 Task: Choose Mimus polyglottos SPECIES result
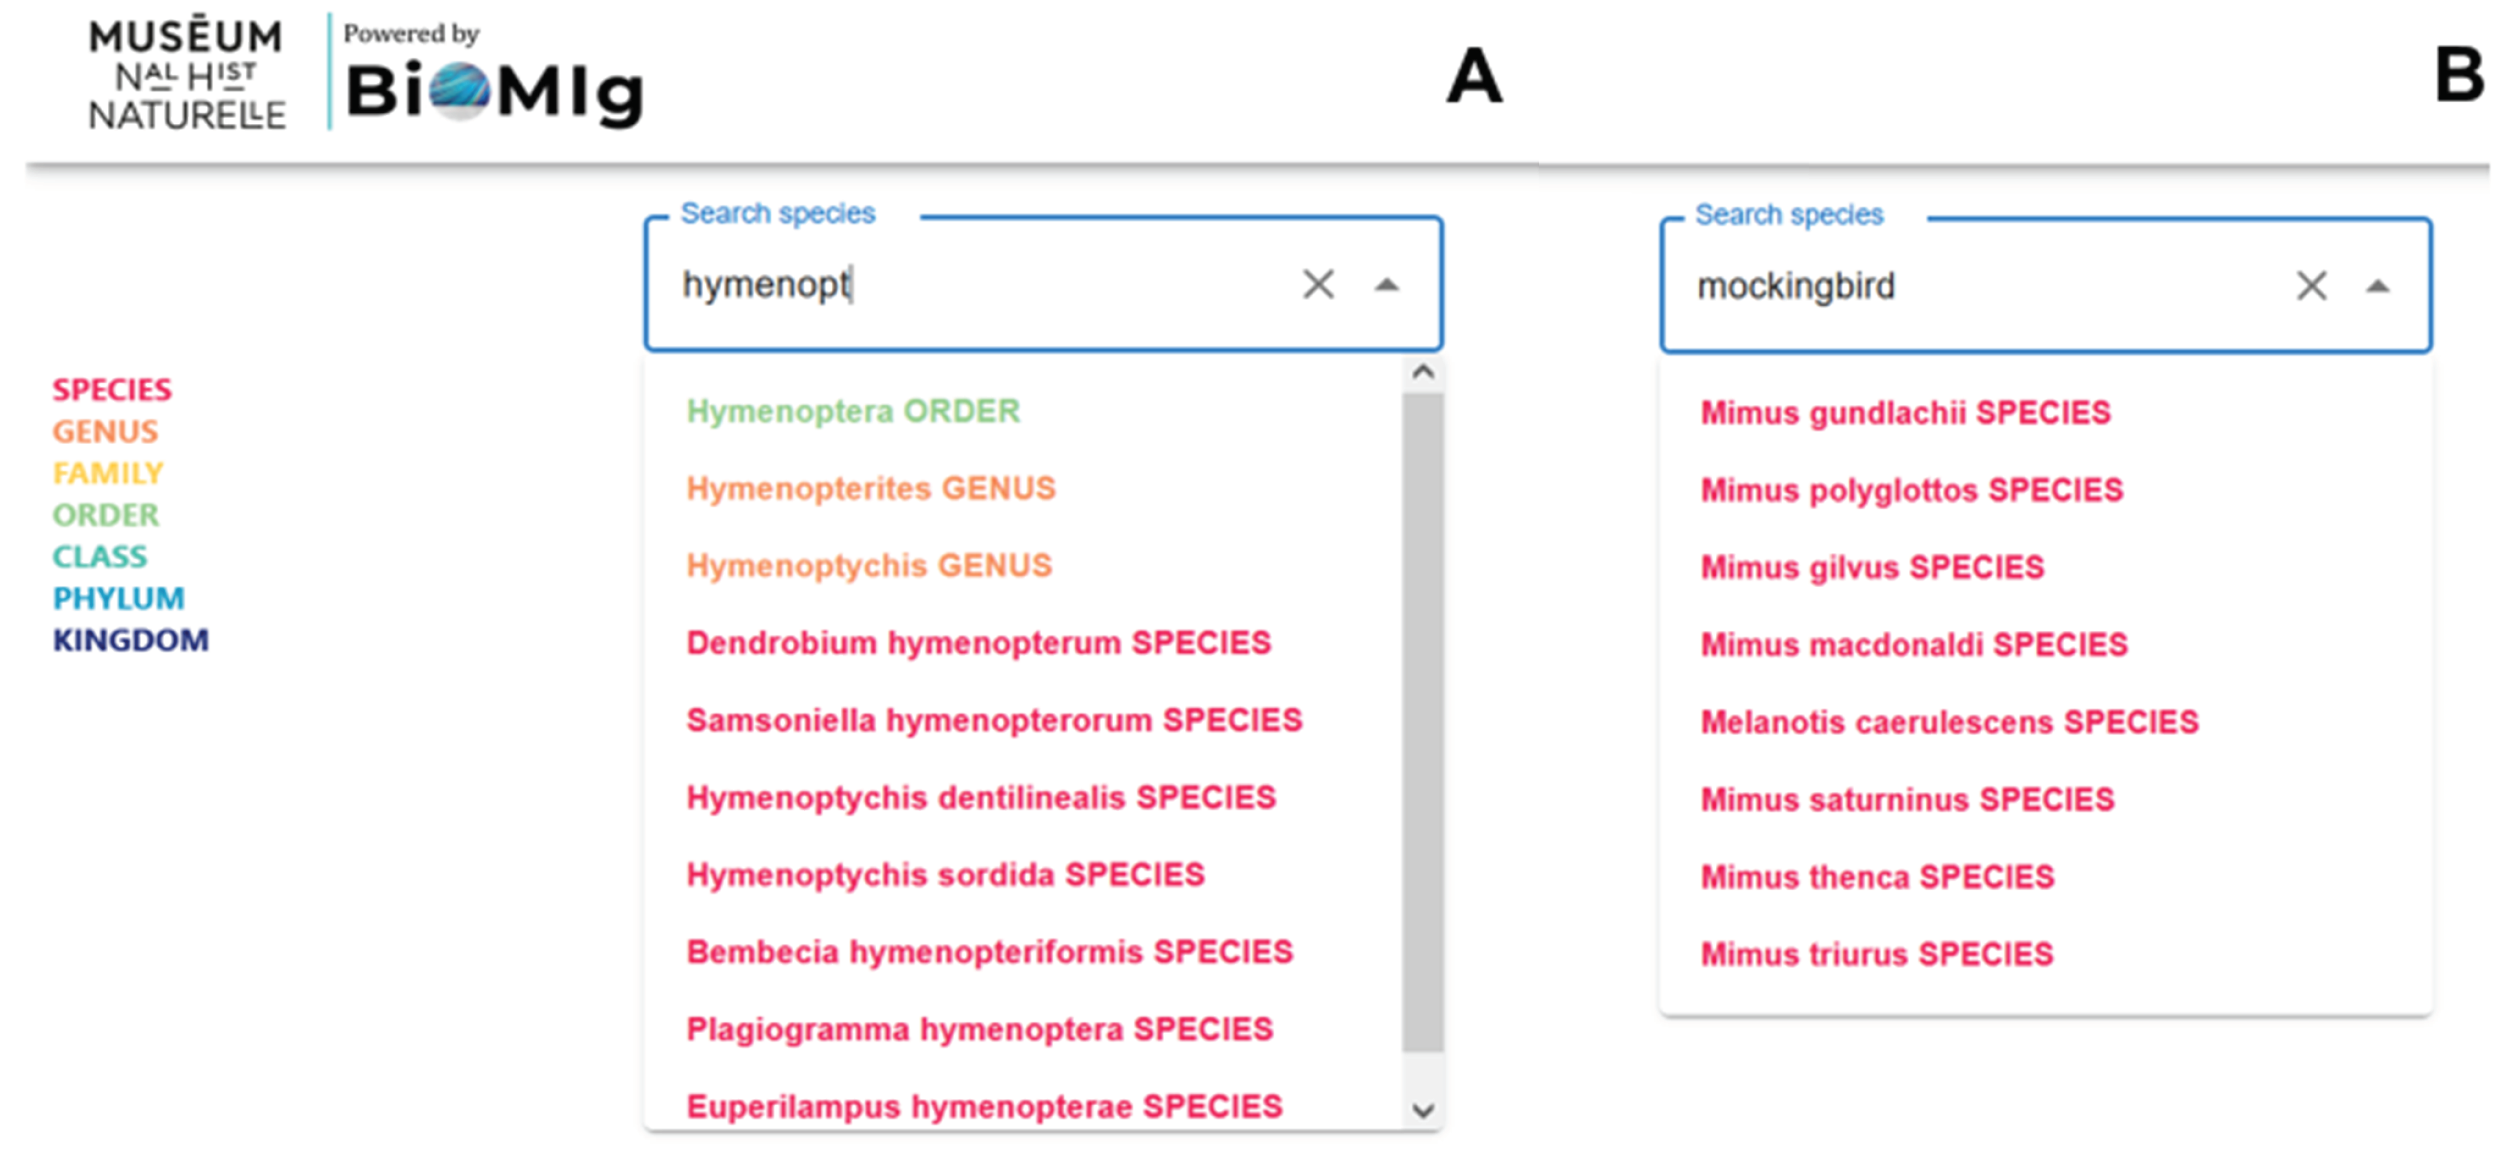click(x=1911, y=490)
